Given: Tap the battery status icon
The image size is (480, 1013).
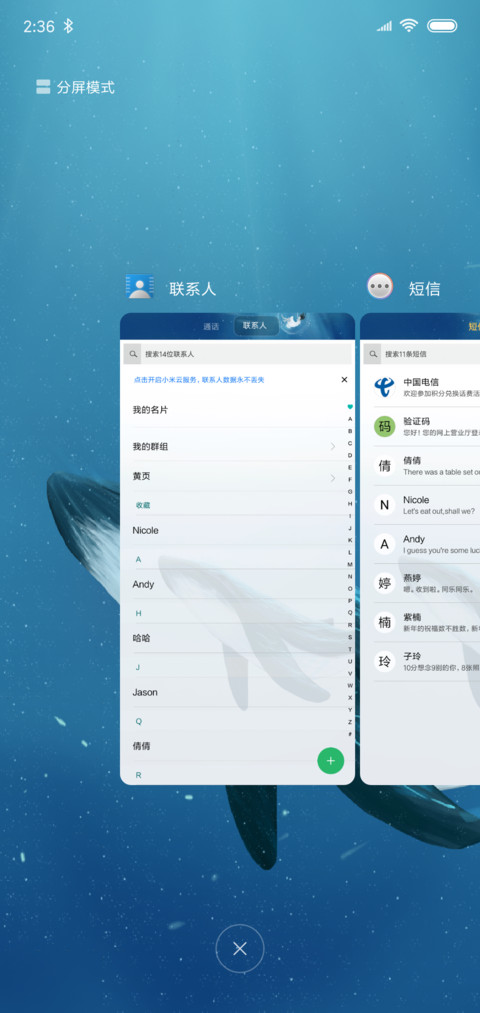Looking at the screenshot, I should tap(442, 26).
